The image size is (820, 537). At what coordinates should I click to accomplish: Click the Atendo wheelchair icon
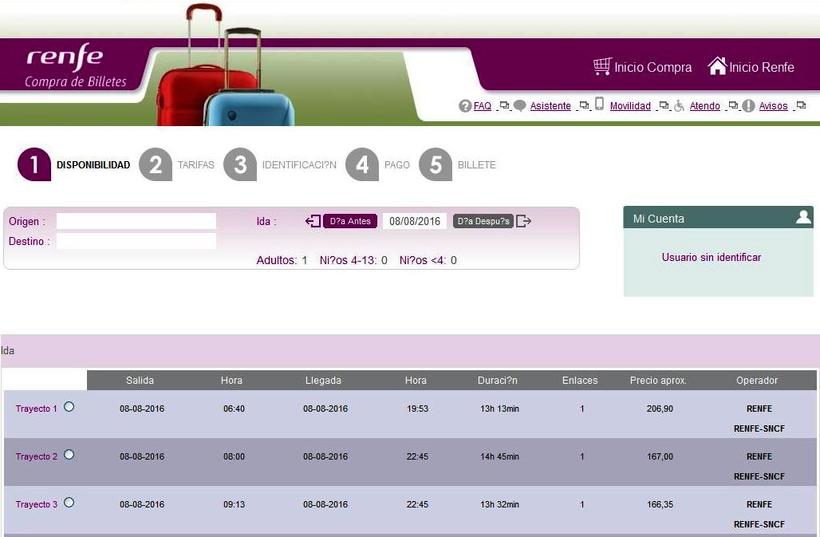click(679, 106)
